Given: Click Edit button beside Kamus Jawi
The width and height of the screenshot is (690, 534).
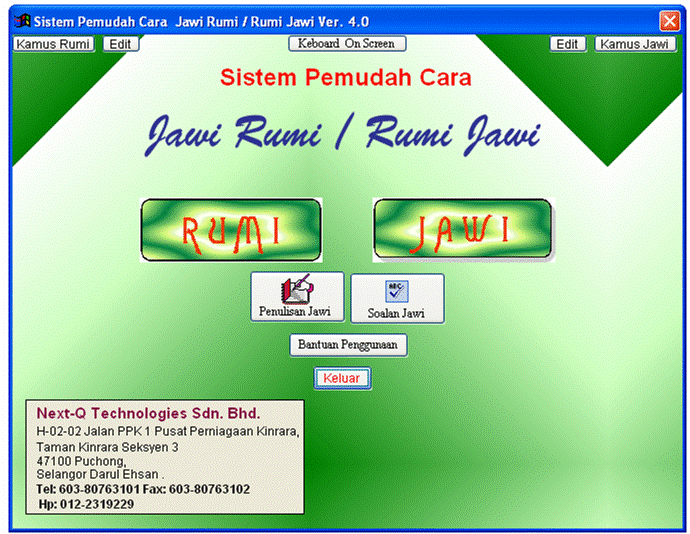Looking at the screenshot, I should point(567,44).
